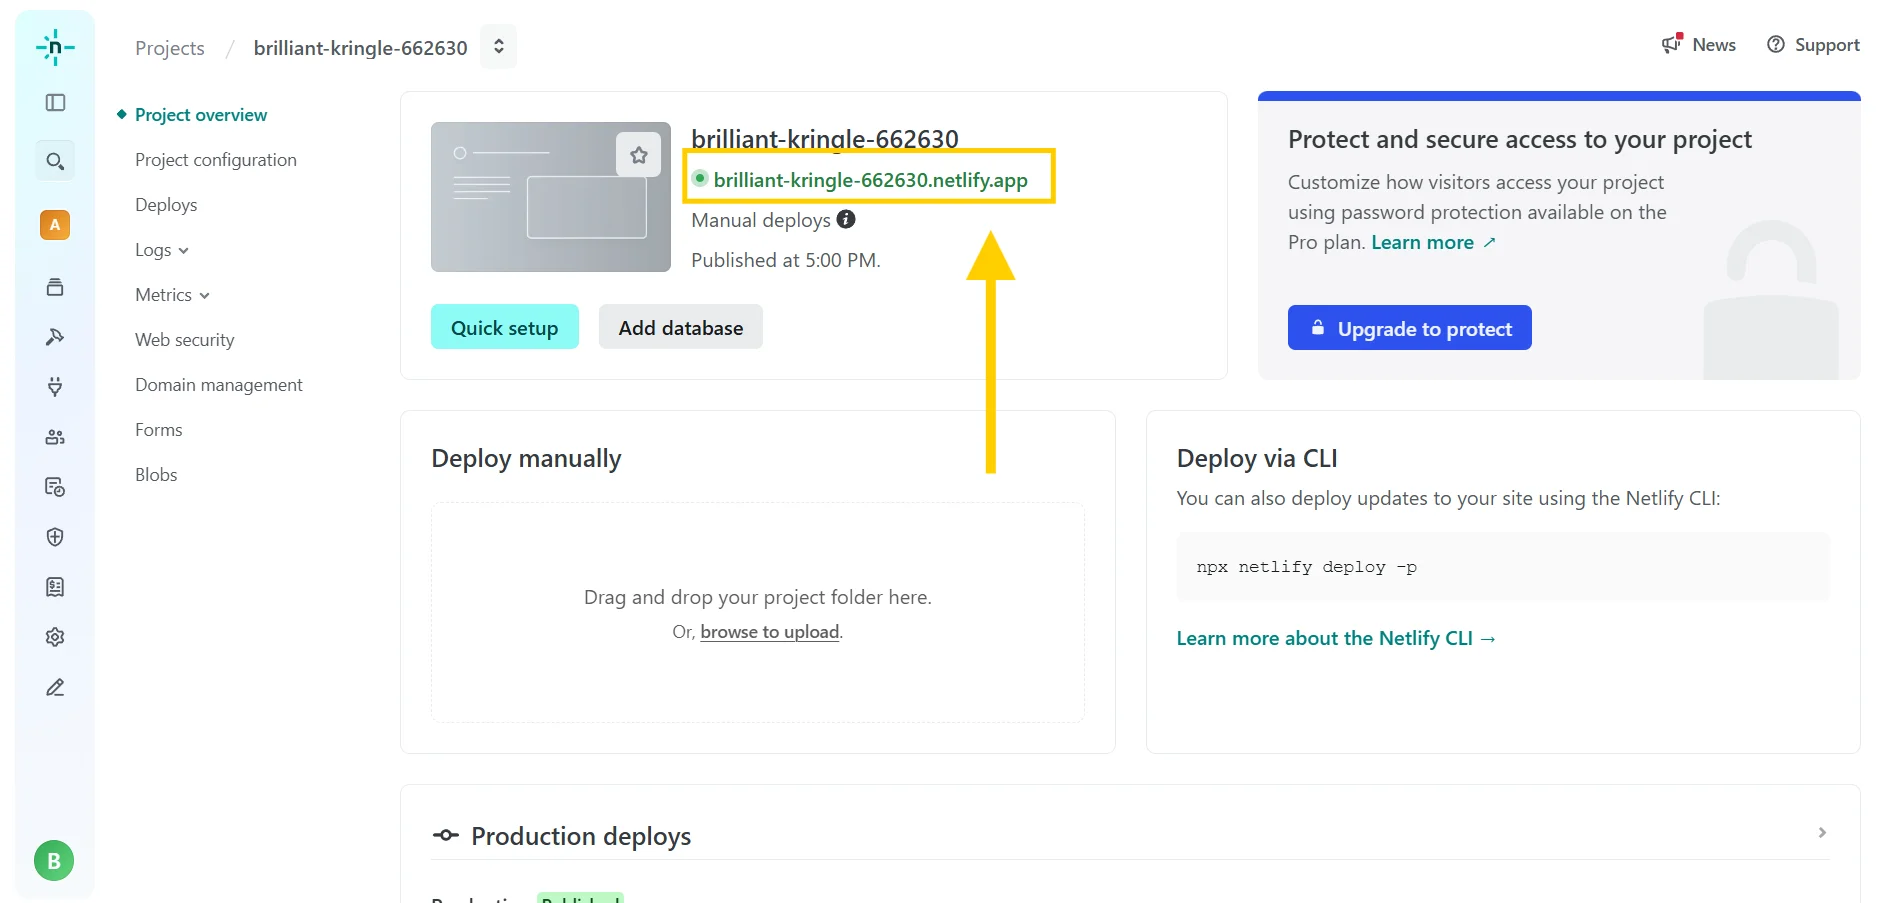Click the Manual deploys label
Screen dimensions: 1897x903
point(761,220)
